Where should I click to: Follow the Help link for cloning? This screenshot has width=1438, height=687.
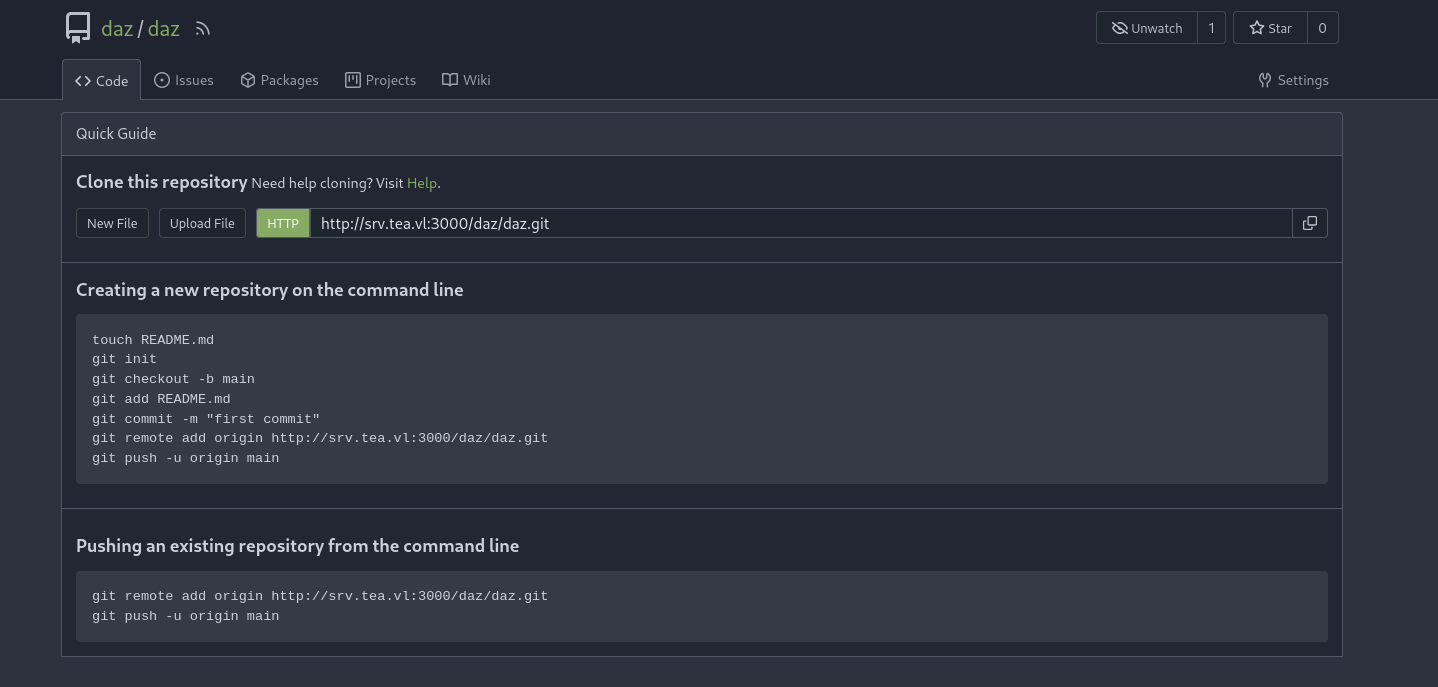421,183
